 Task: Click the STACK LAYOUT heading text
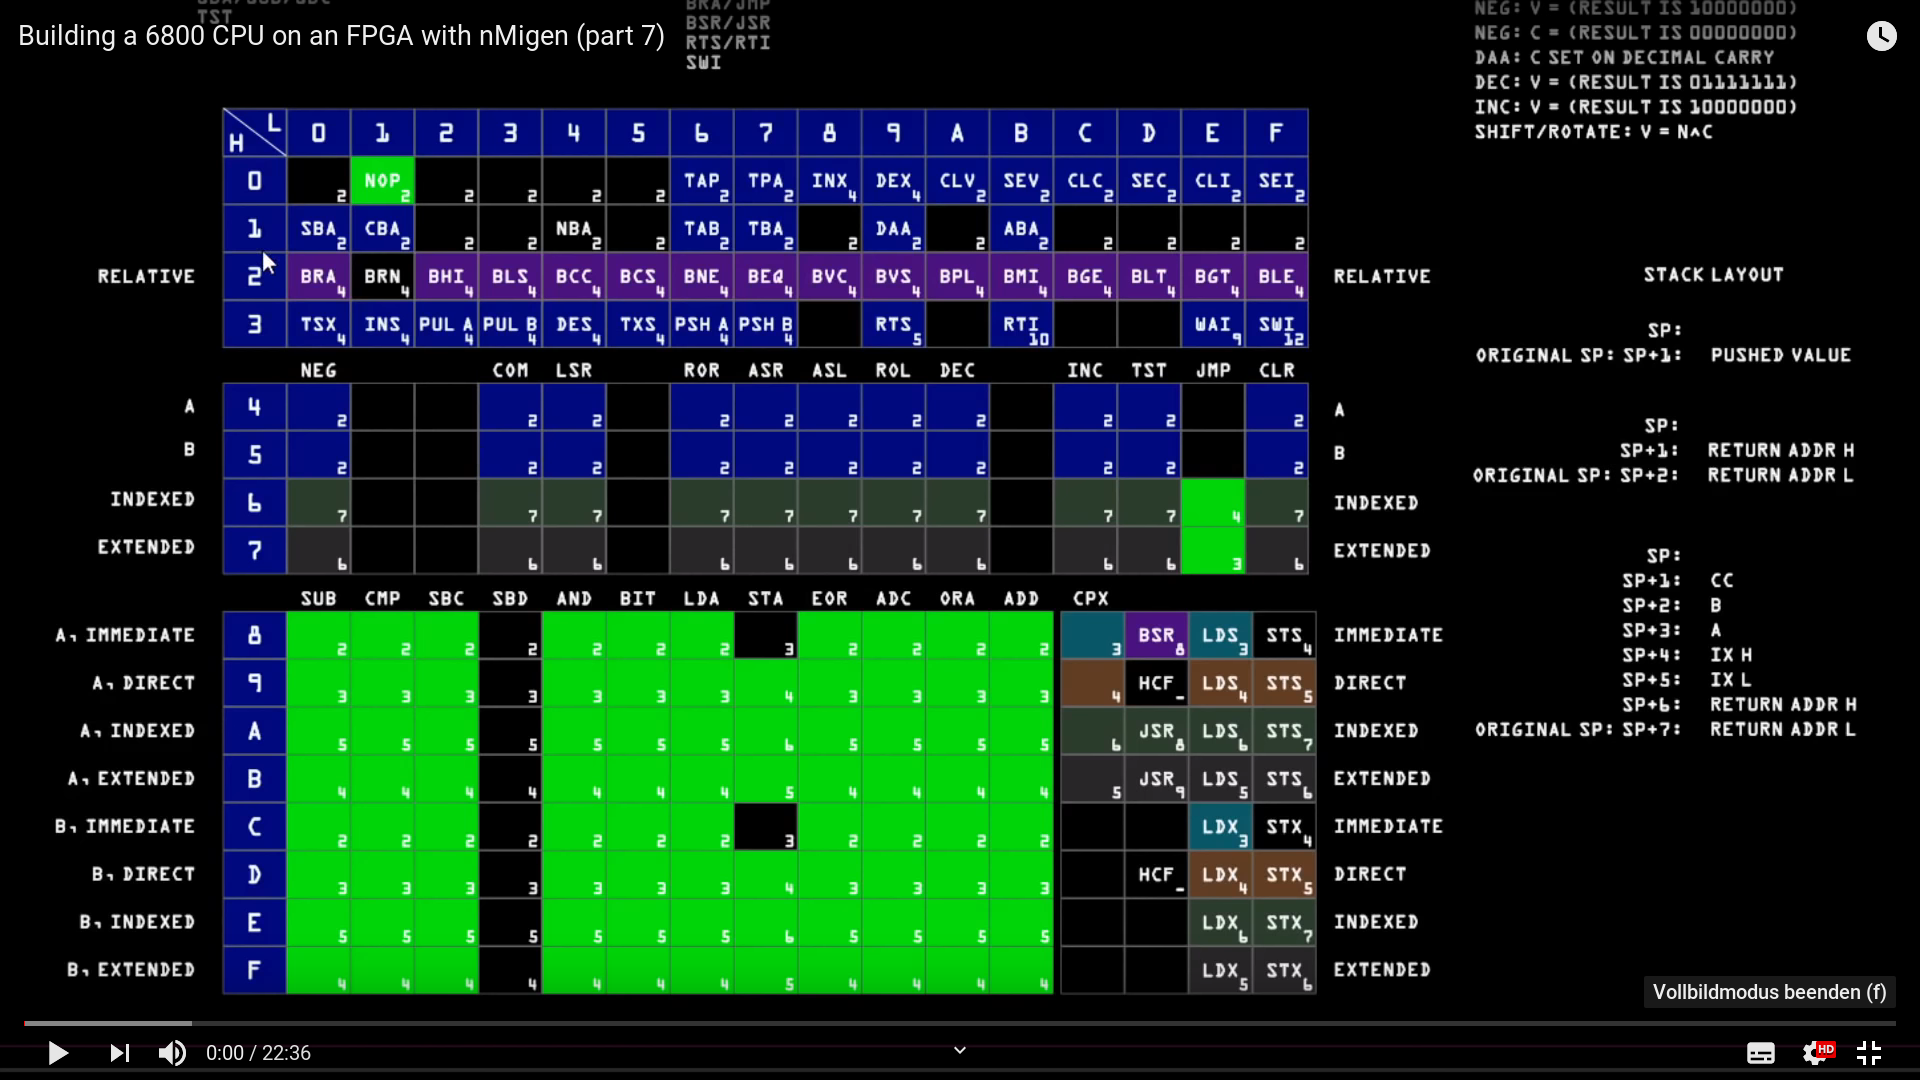pyautogui.click(x=1713, y=275)
